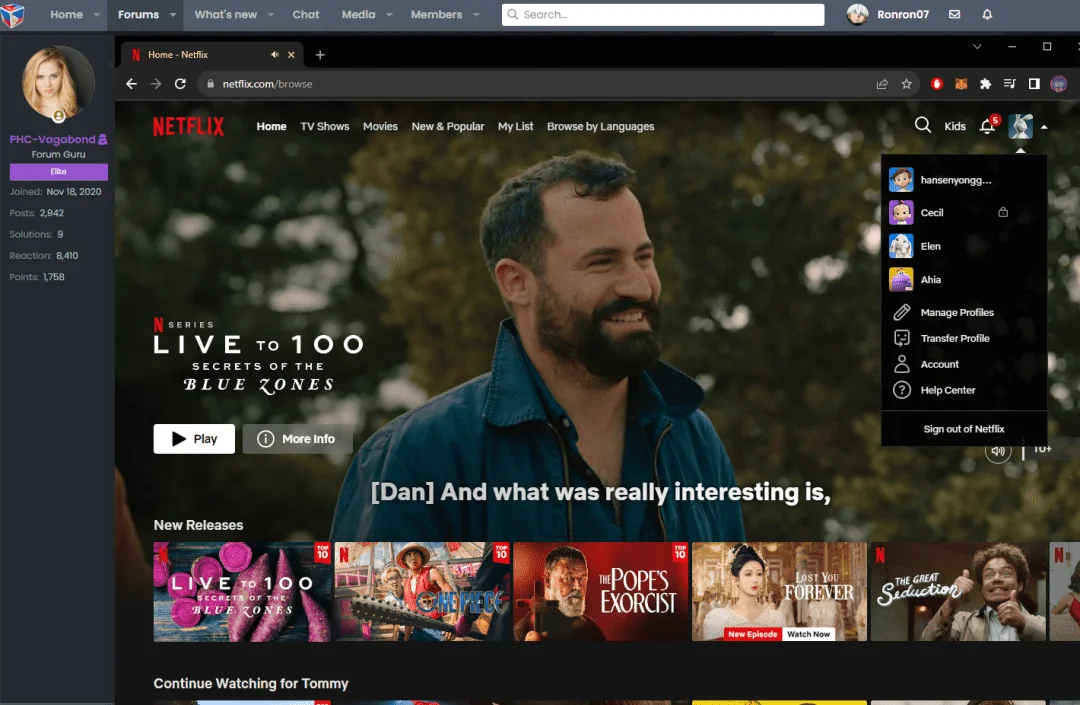Expand the Members dropdown arrow
The image size is (1080, 705).
476,14
